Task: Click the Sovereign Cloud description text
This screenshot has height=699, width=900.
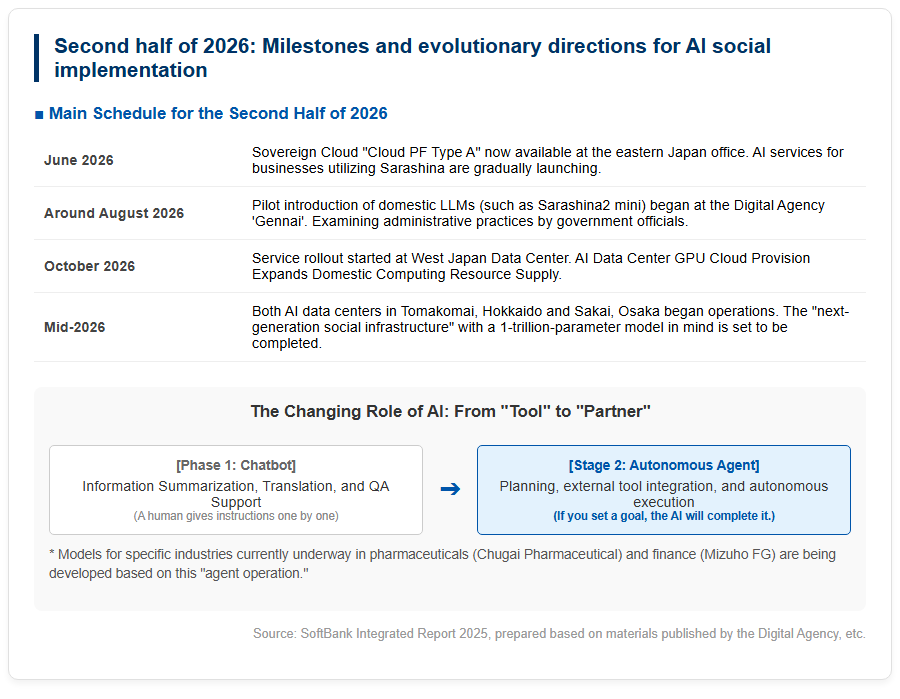Action: (548, 160)
